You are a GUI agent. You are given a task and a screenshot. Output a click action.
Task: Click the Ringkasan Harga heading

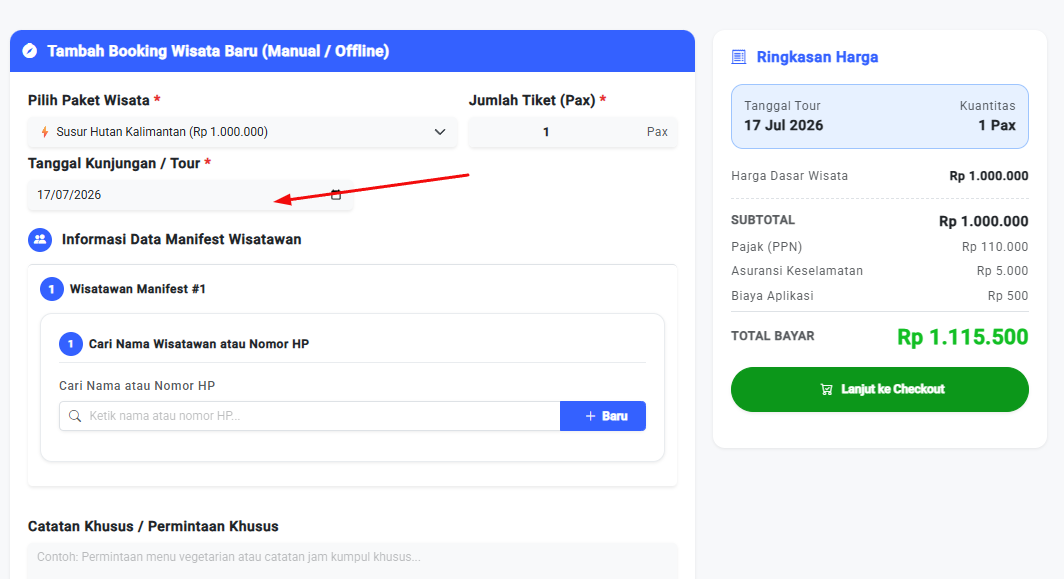[x=817, y=57]
